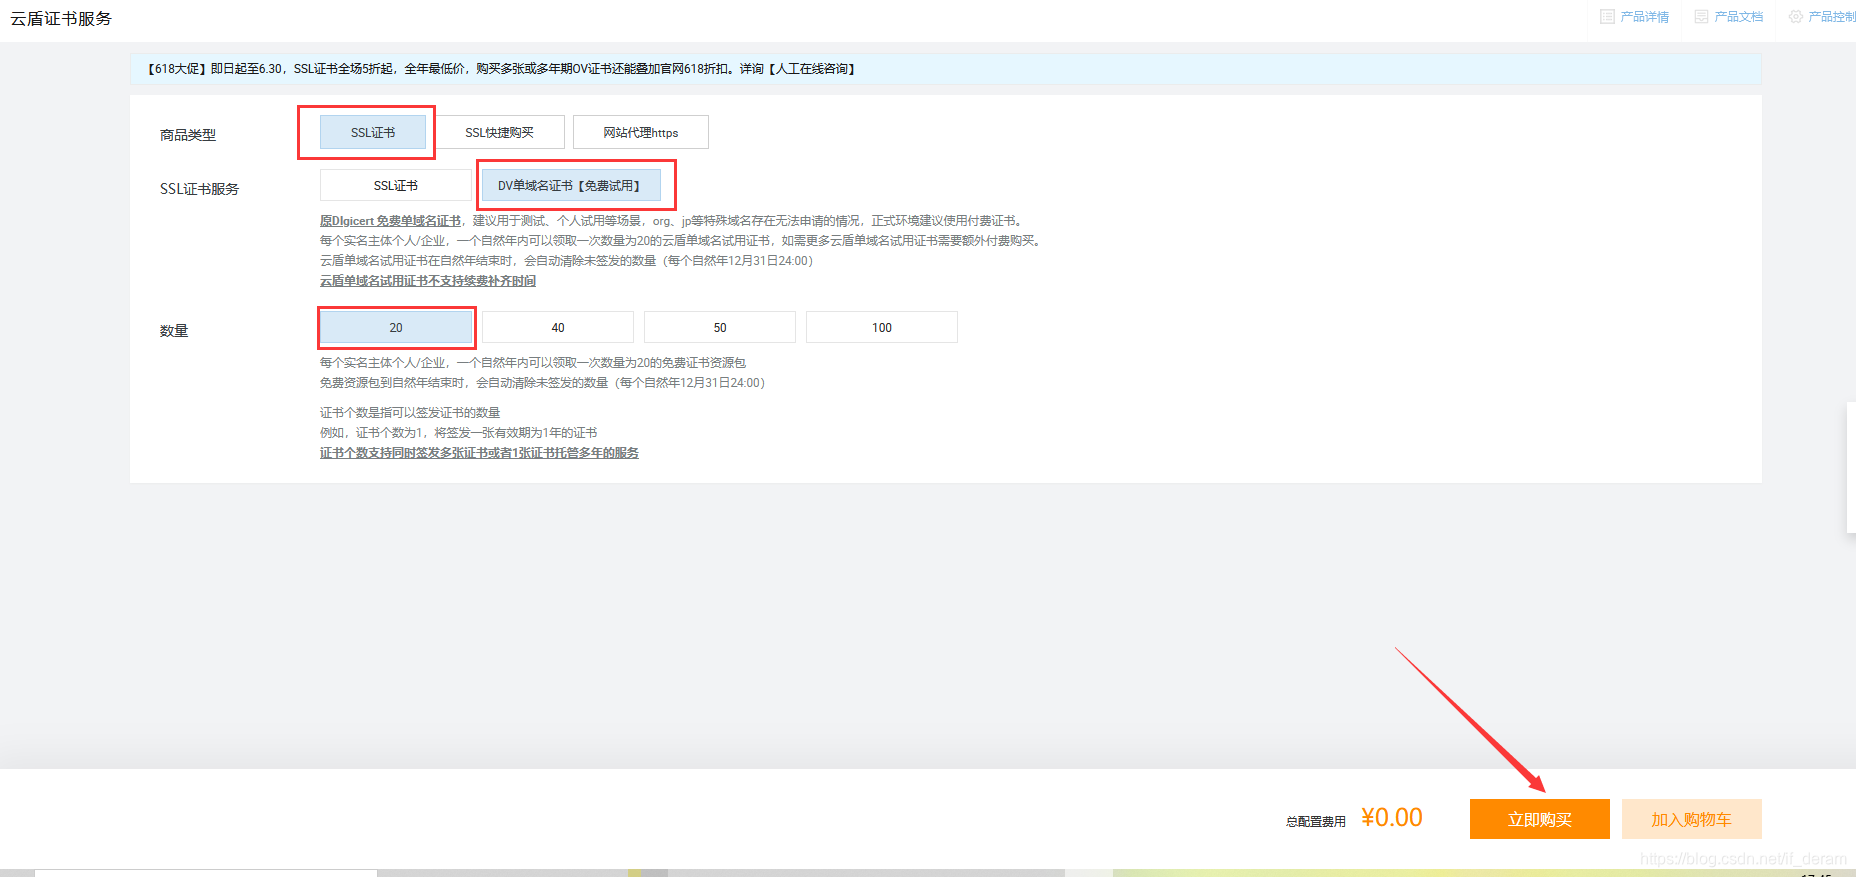Click the 云盾证书服务 page title
This screenshot has height=877, width=1856.
[x=61, y=18]
